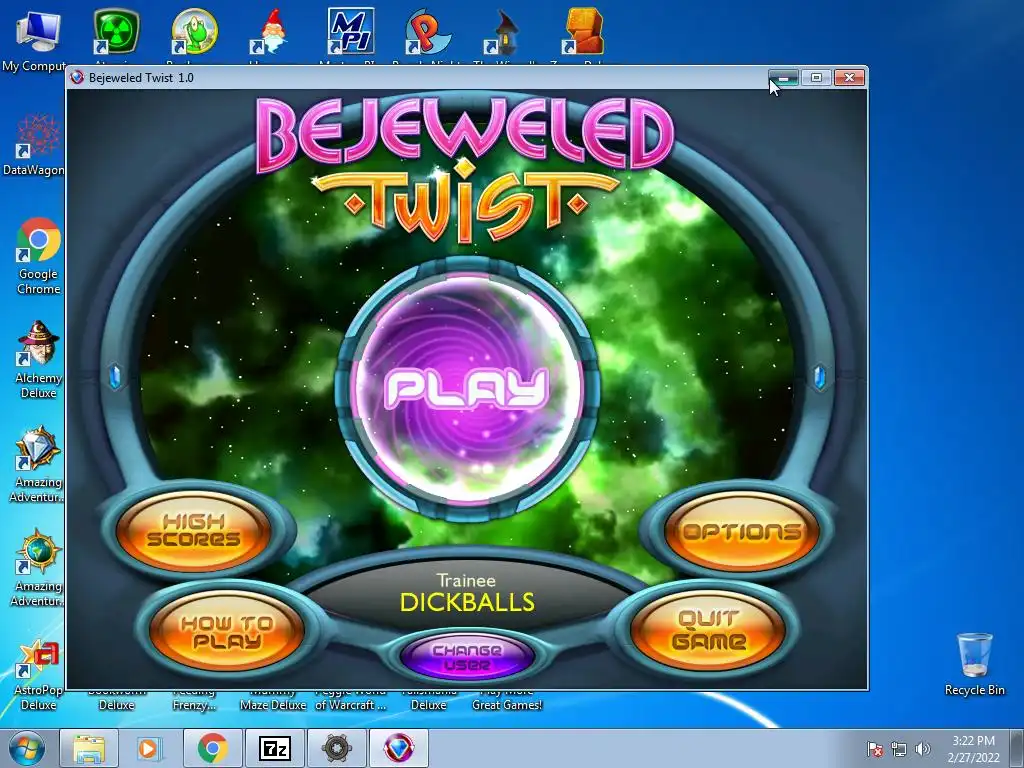Select the Amazing Adventures diamond-star shortcut
The height and width of the screenshot is (768, 1024).
37,464
